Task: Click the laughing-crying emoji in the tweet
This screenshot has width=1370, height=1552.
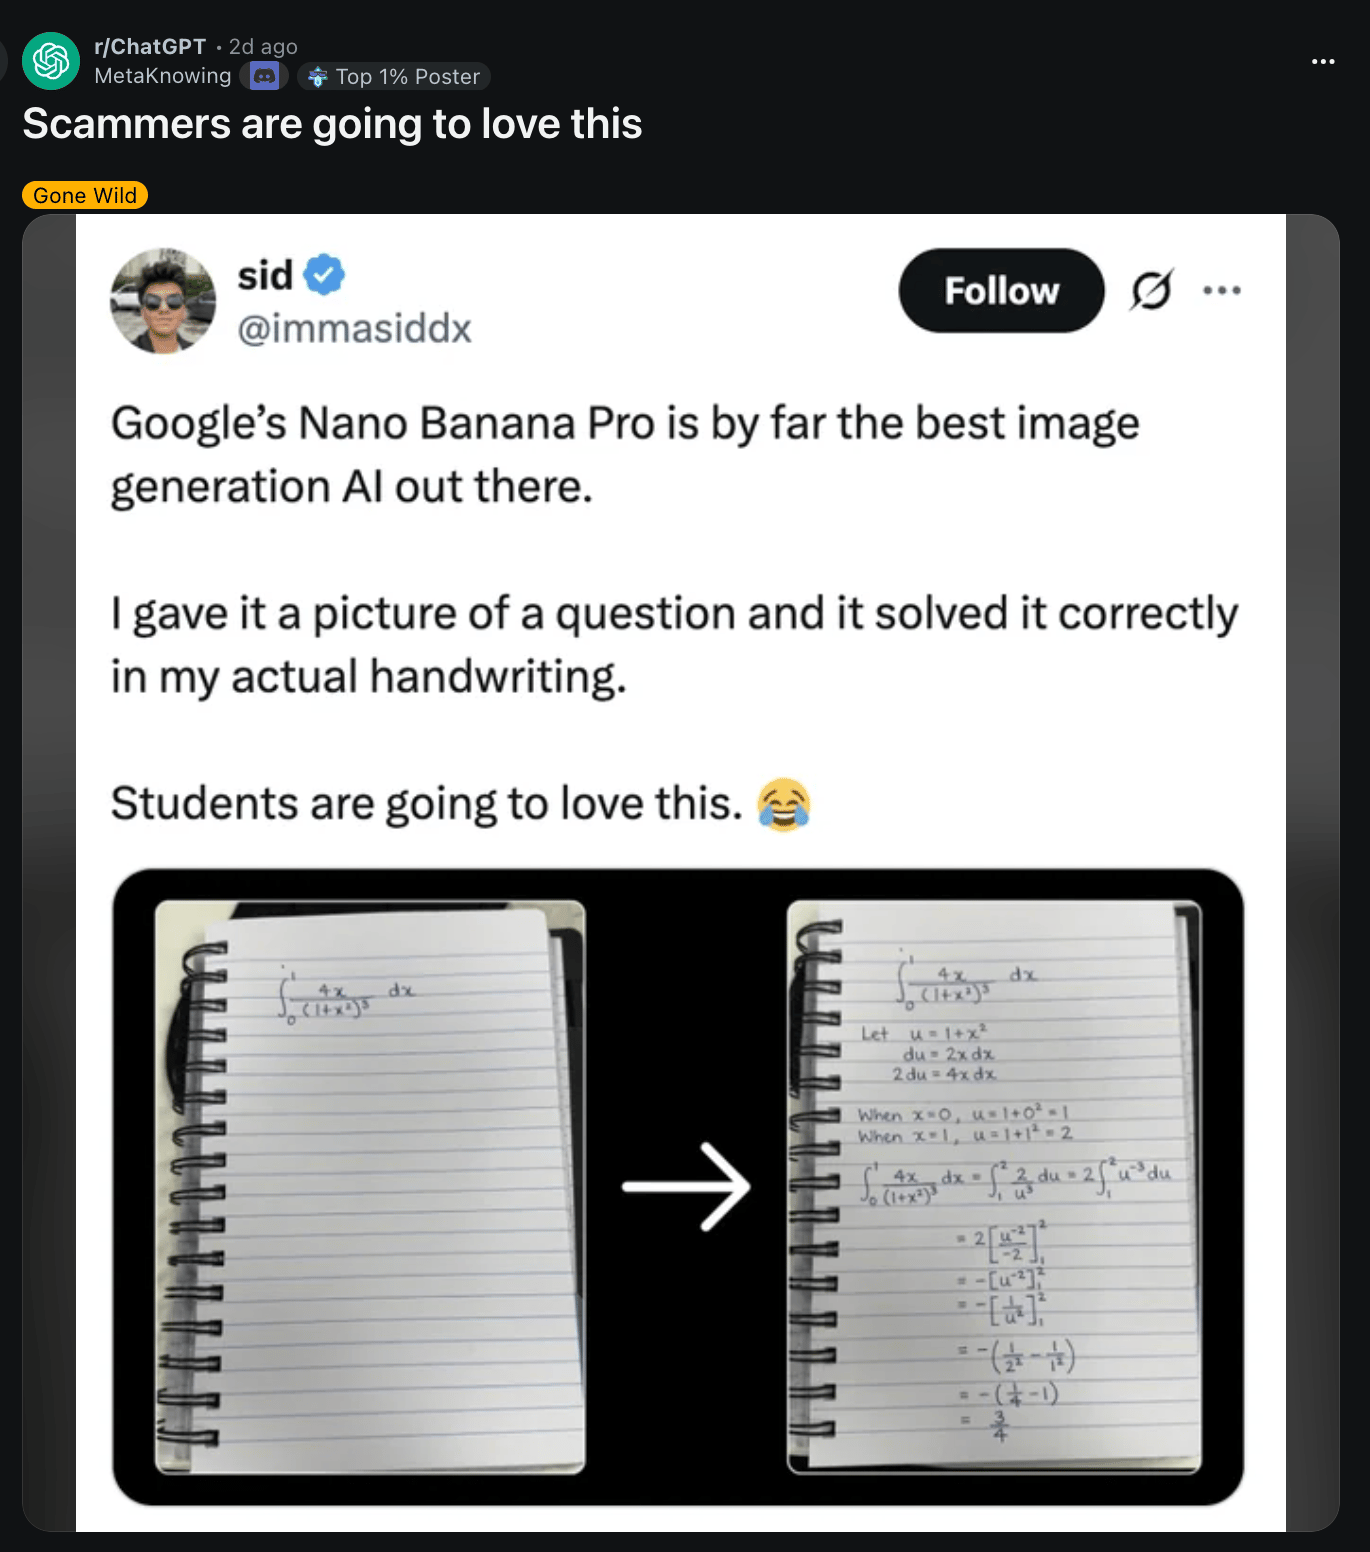Action: coord(783,805)
